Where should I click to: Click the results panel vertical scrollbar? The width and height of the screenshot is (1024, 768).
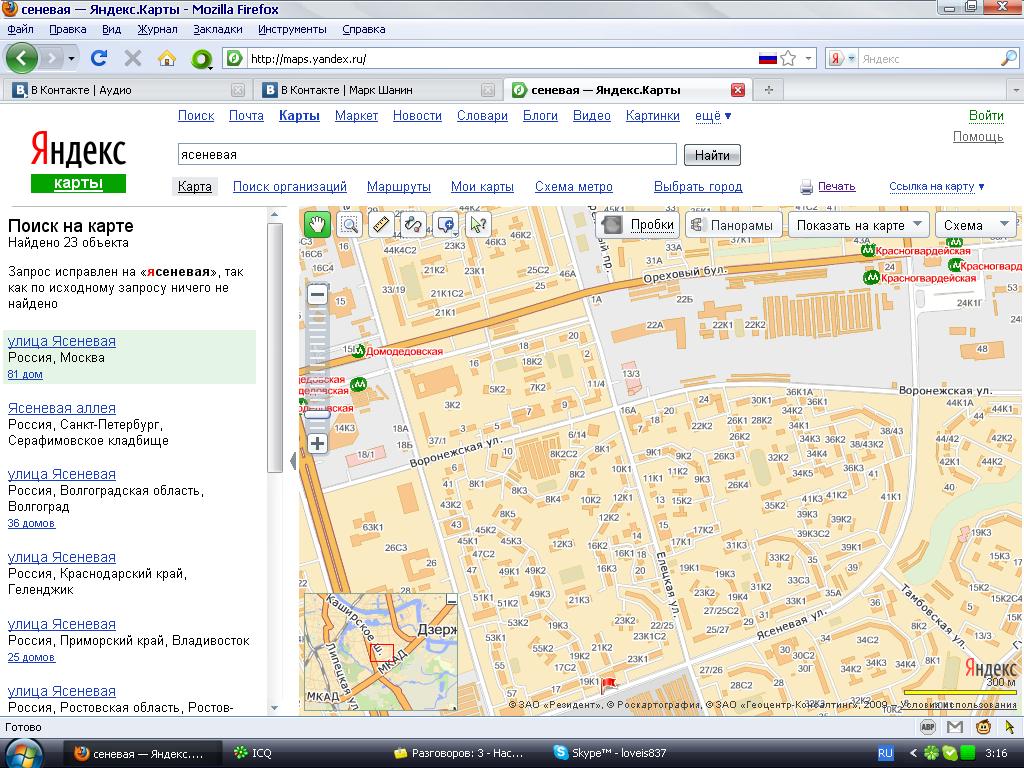(x=274, y=347)
